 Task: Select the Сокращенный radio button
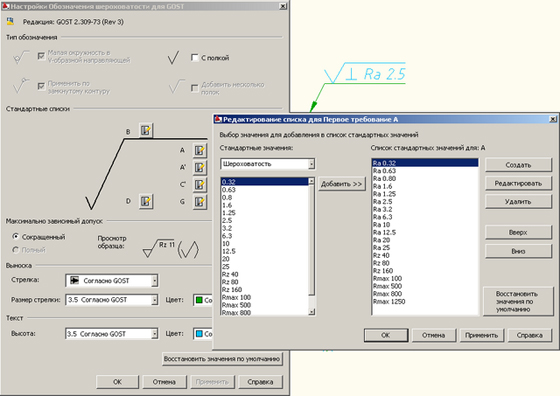(x=15, y=237)
